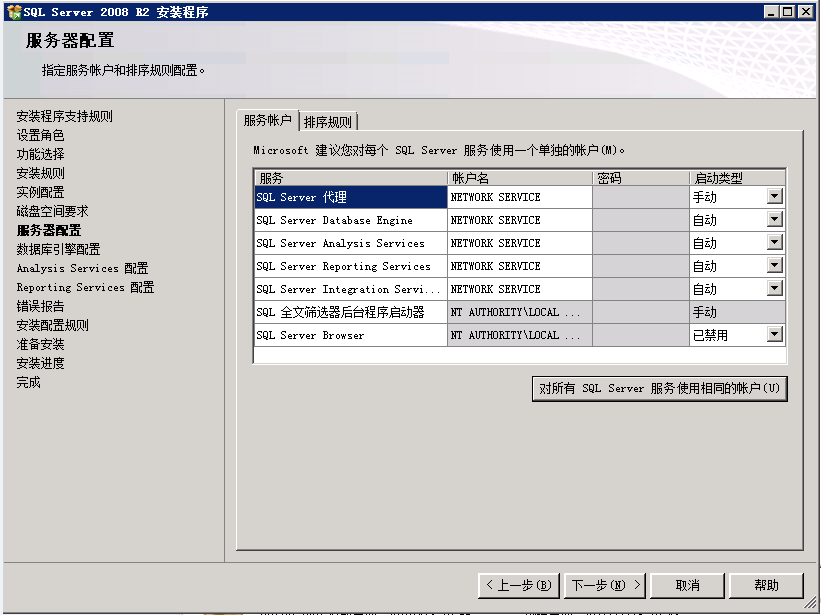The height and width of the screenshot is (615, 821).
Task: Click 对所有 SQL Server 服务使用相同的帐户 button
Action: (x=659, y=388)
